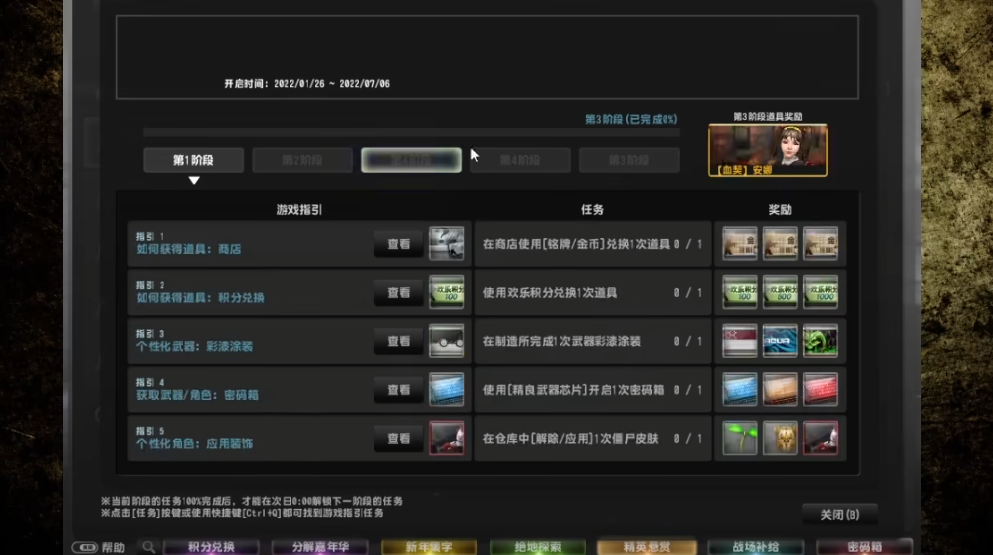Select the red zombie skin reward icon in the last row
Image resolution: width=993 pixels, height=555 pixels.
click(821, 438)
